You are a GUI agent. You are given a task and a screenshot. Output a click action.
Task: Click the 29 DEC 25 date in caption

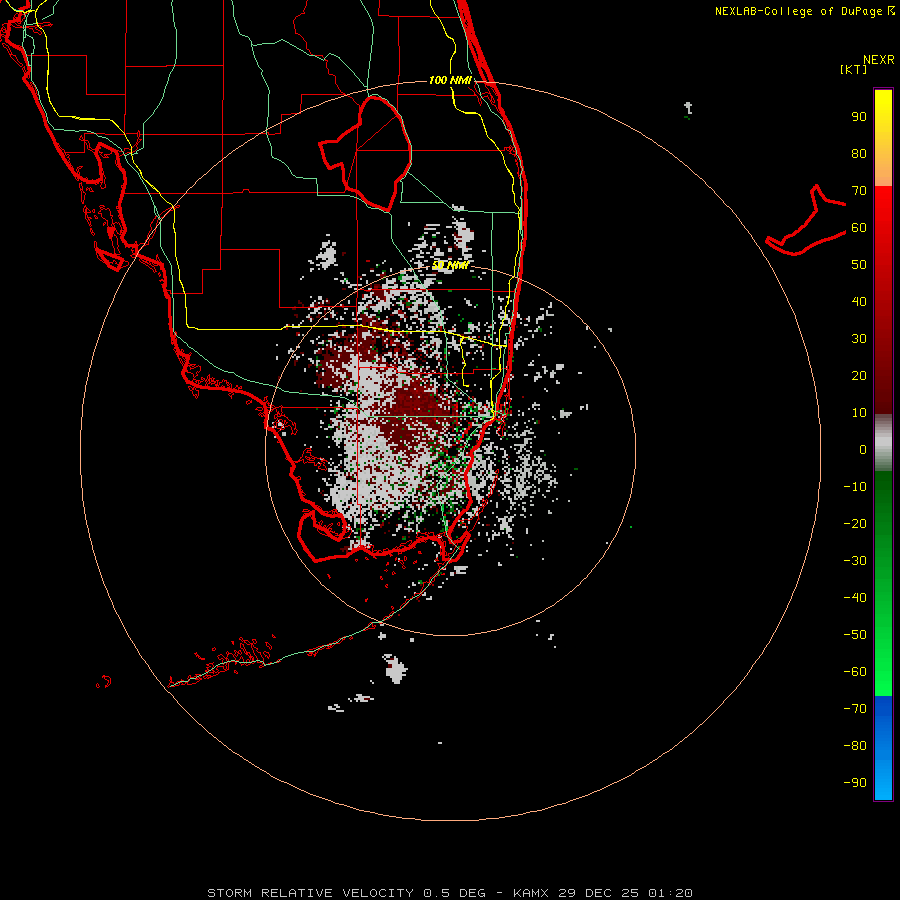pos(599,893)
